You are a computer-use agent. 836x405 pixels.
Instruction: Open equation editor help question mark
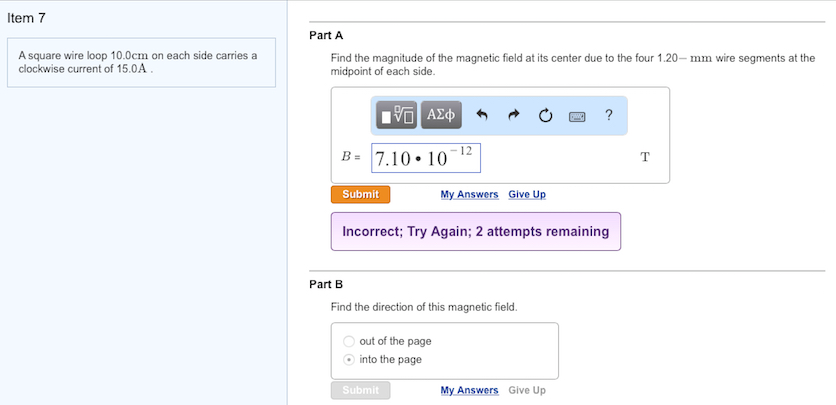coord(609,115)
